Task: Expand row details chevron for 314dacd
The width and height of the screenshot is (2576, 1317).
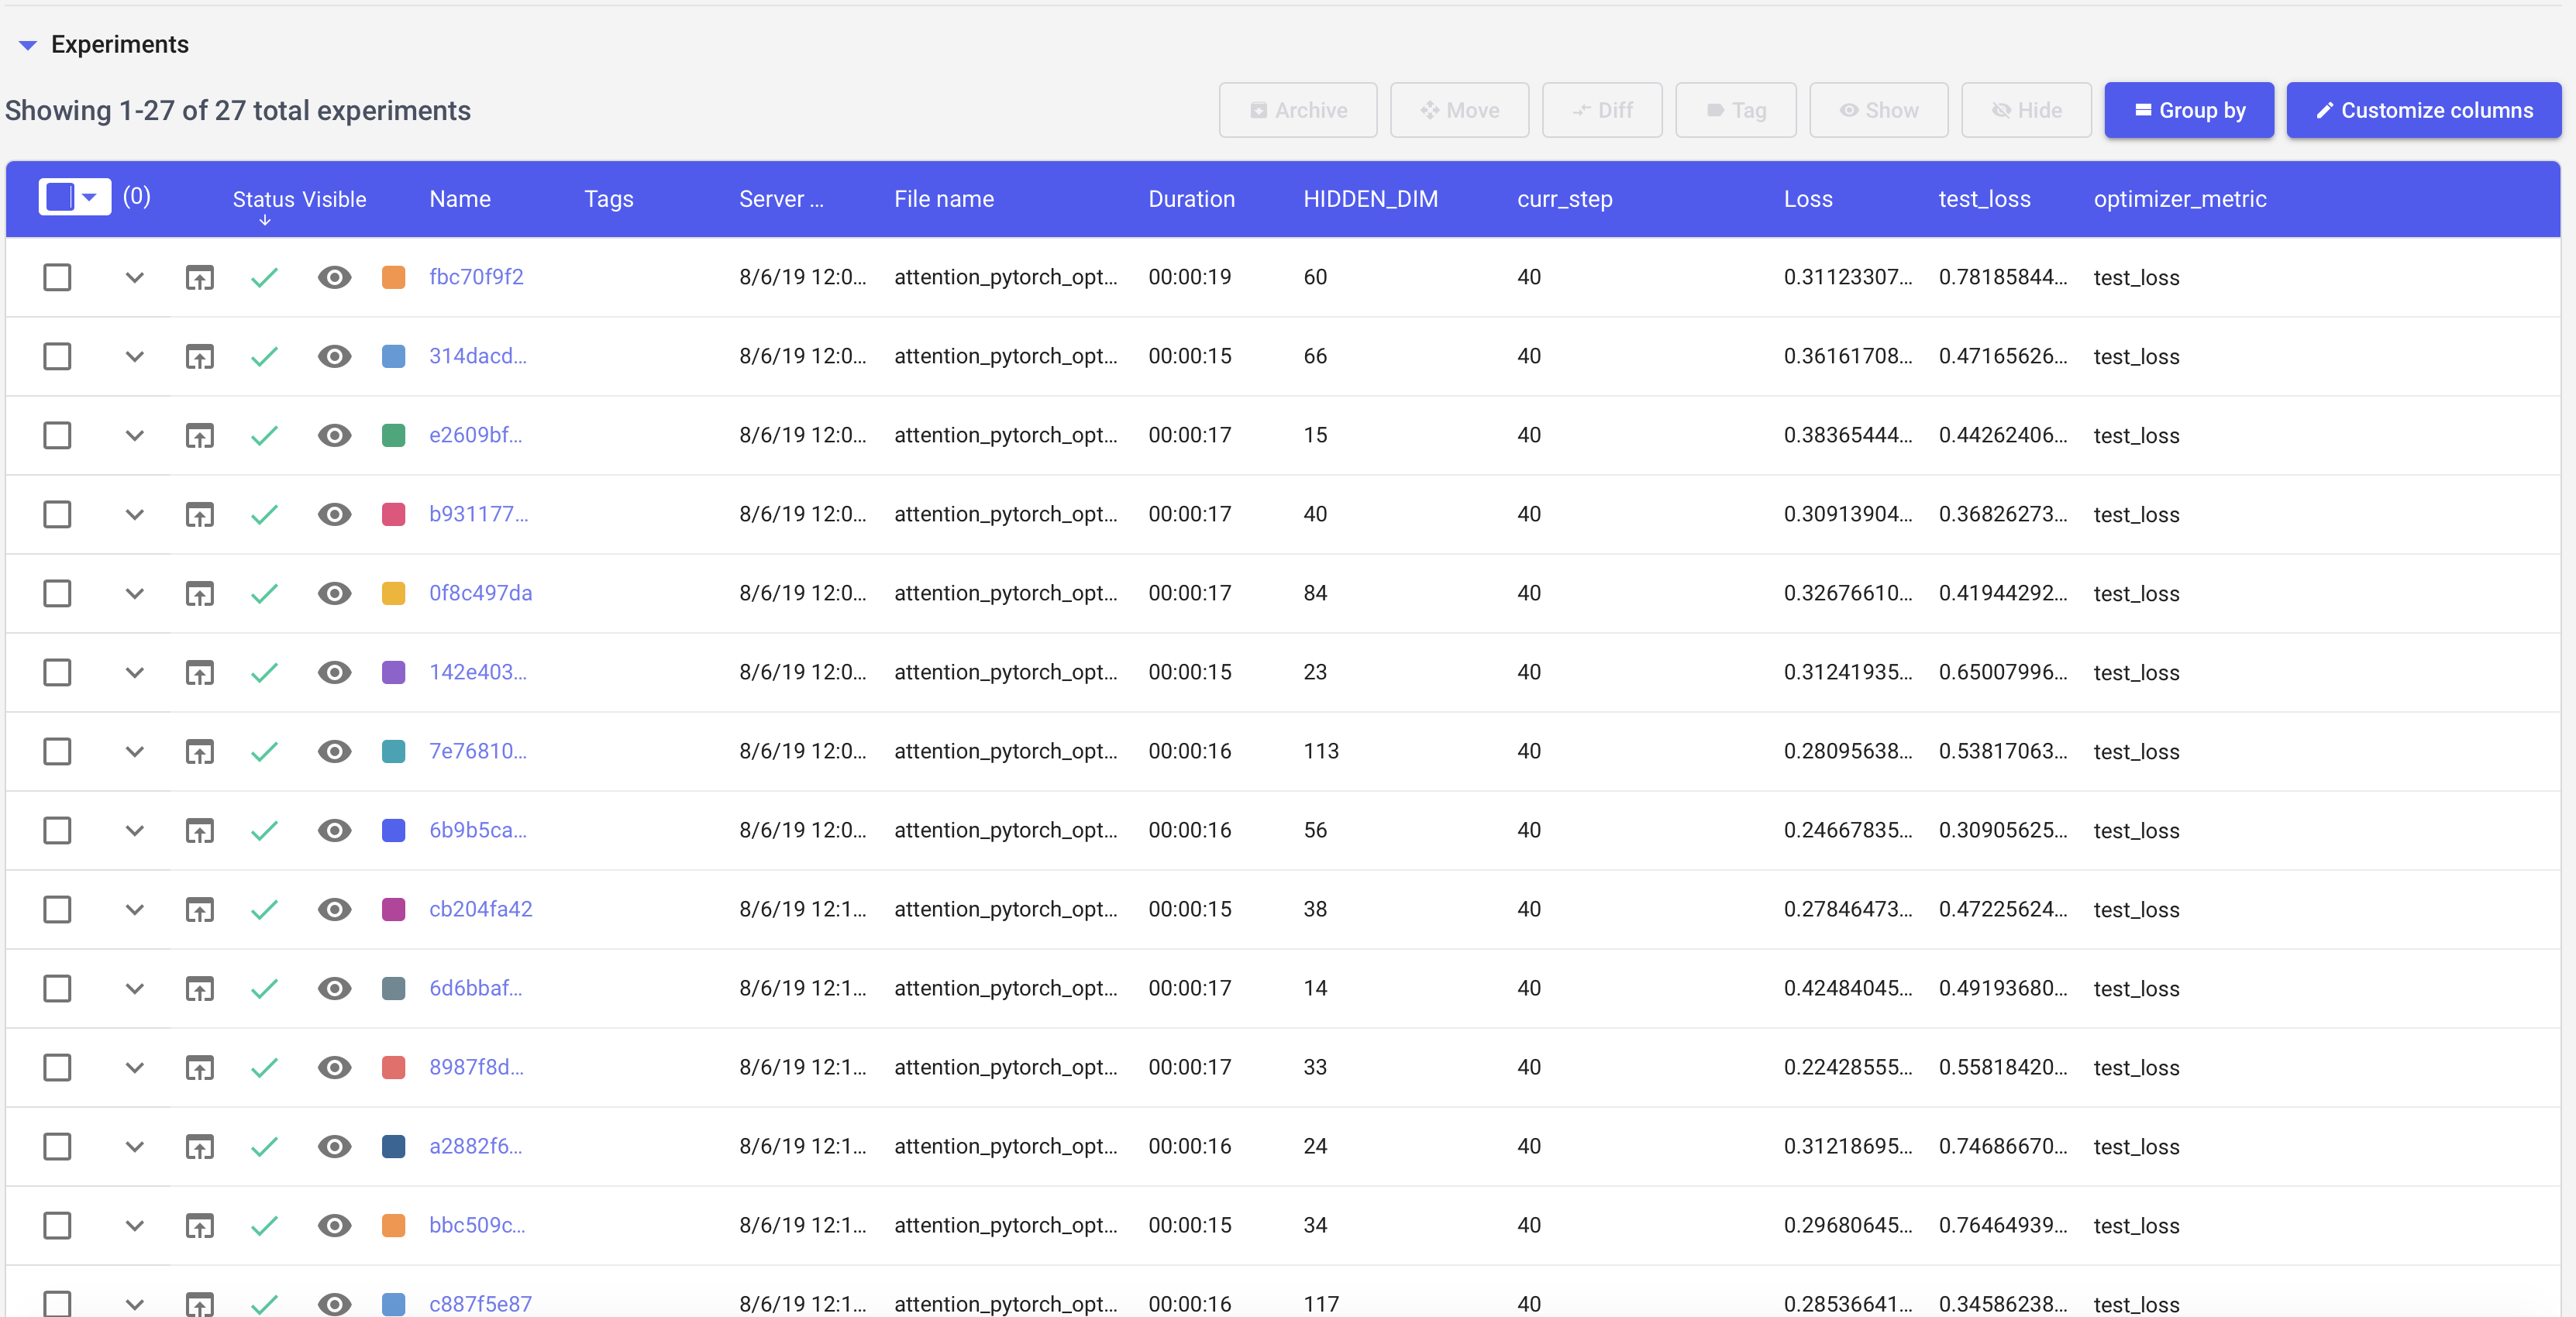Action: pyautogui.click(x=134, y=356)
